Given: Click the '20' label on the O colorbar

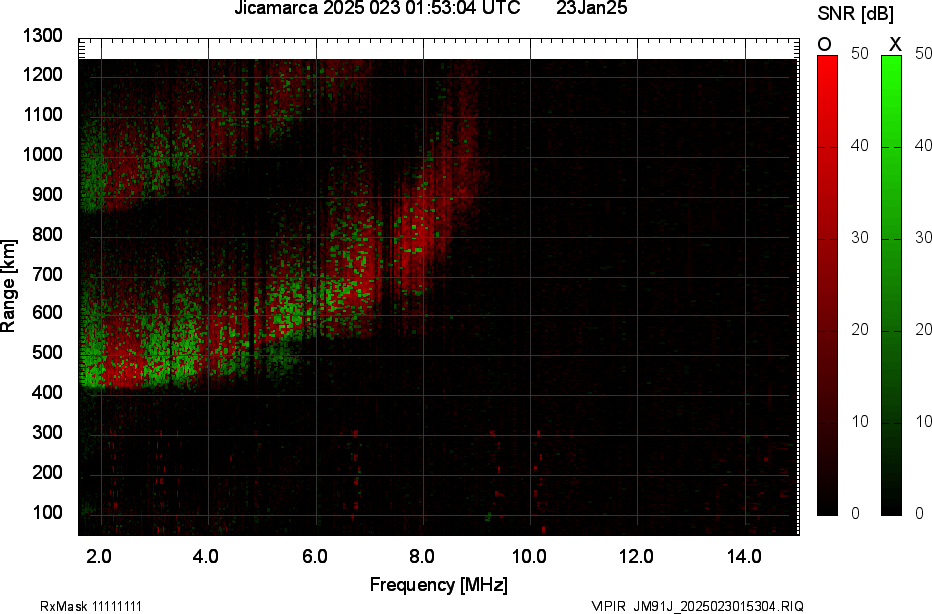Looking at the screenshot, I should [859, 329].
